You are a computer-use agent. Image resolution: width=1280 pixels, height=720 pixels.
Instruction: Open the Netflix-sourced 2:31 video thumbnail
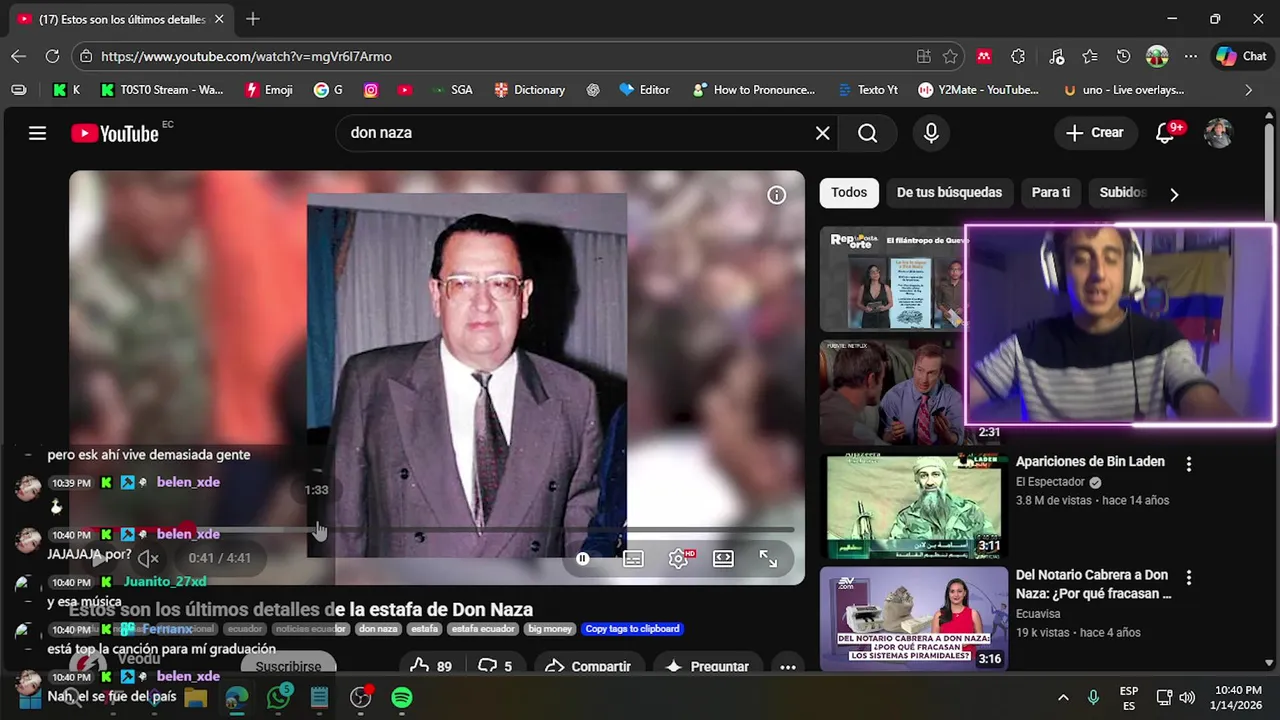892,392
